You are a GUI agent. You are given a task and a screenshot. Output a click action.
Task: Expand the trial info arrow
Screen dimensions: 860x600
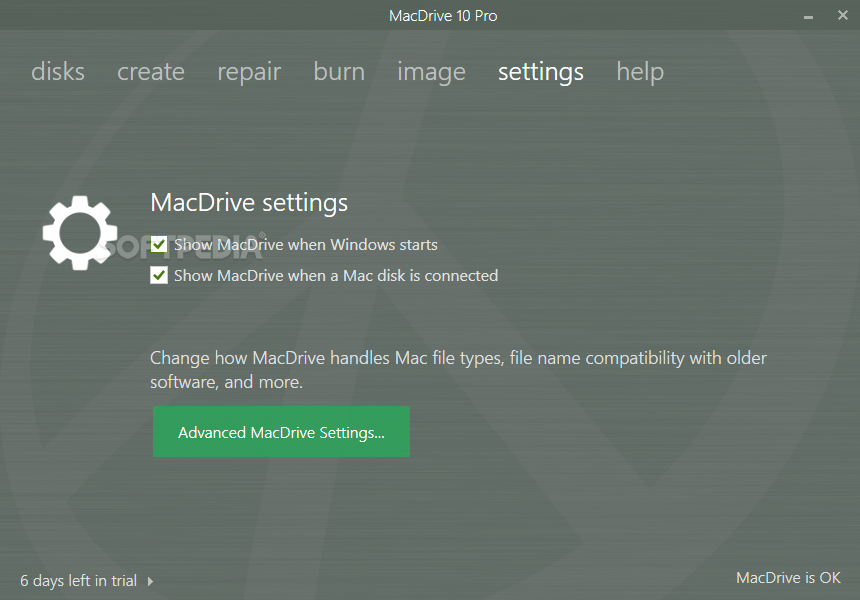pyautogui.click(x=150, y=581)
